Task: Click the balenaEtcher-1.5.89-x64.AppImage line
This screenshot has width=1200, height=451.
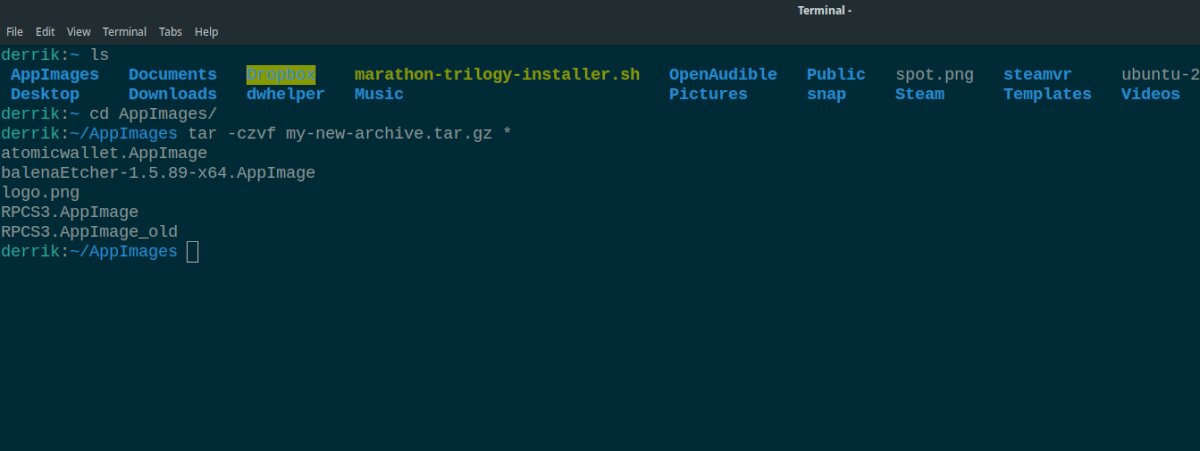Action: 158,173
